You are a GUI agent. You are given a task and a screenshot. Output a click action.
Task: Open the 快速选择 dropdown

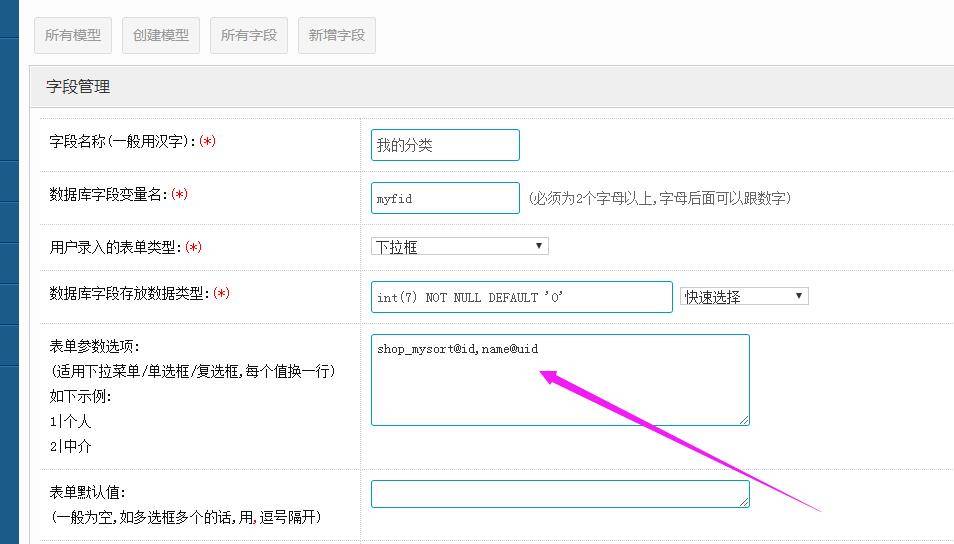[743, 296]
